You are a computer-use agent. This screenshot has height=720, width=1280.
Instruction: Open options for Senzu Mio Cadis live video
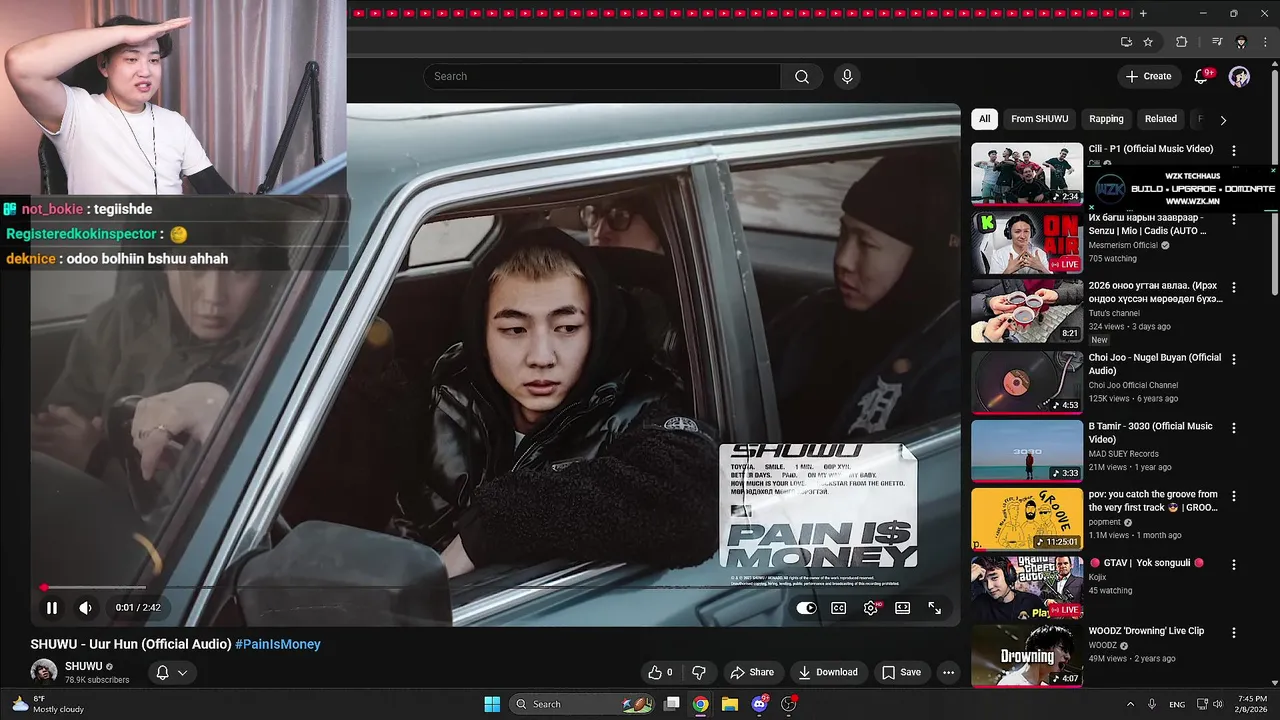coord(1233,218)
